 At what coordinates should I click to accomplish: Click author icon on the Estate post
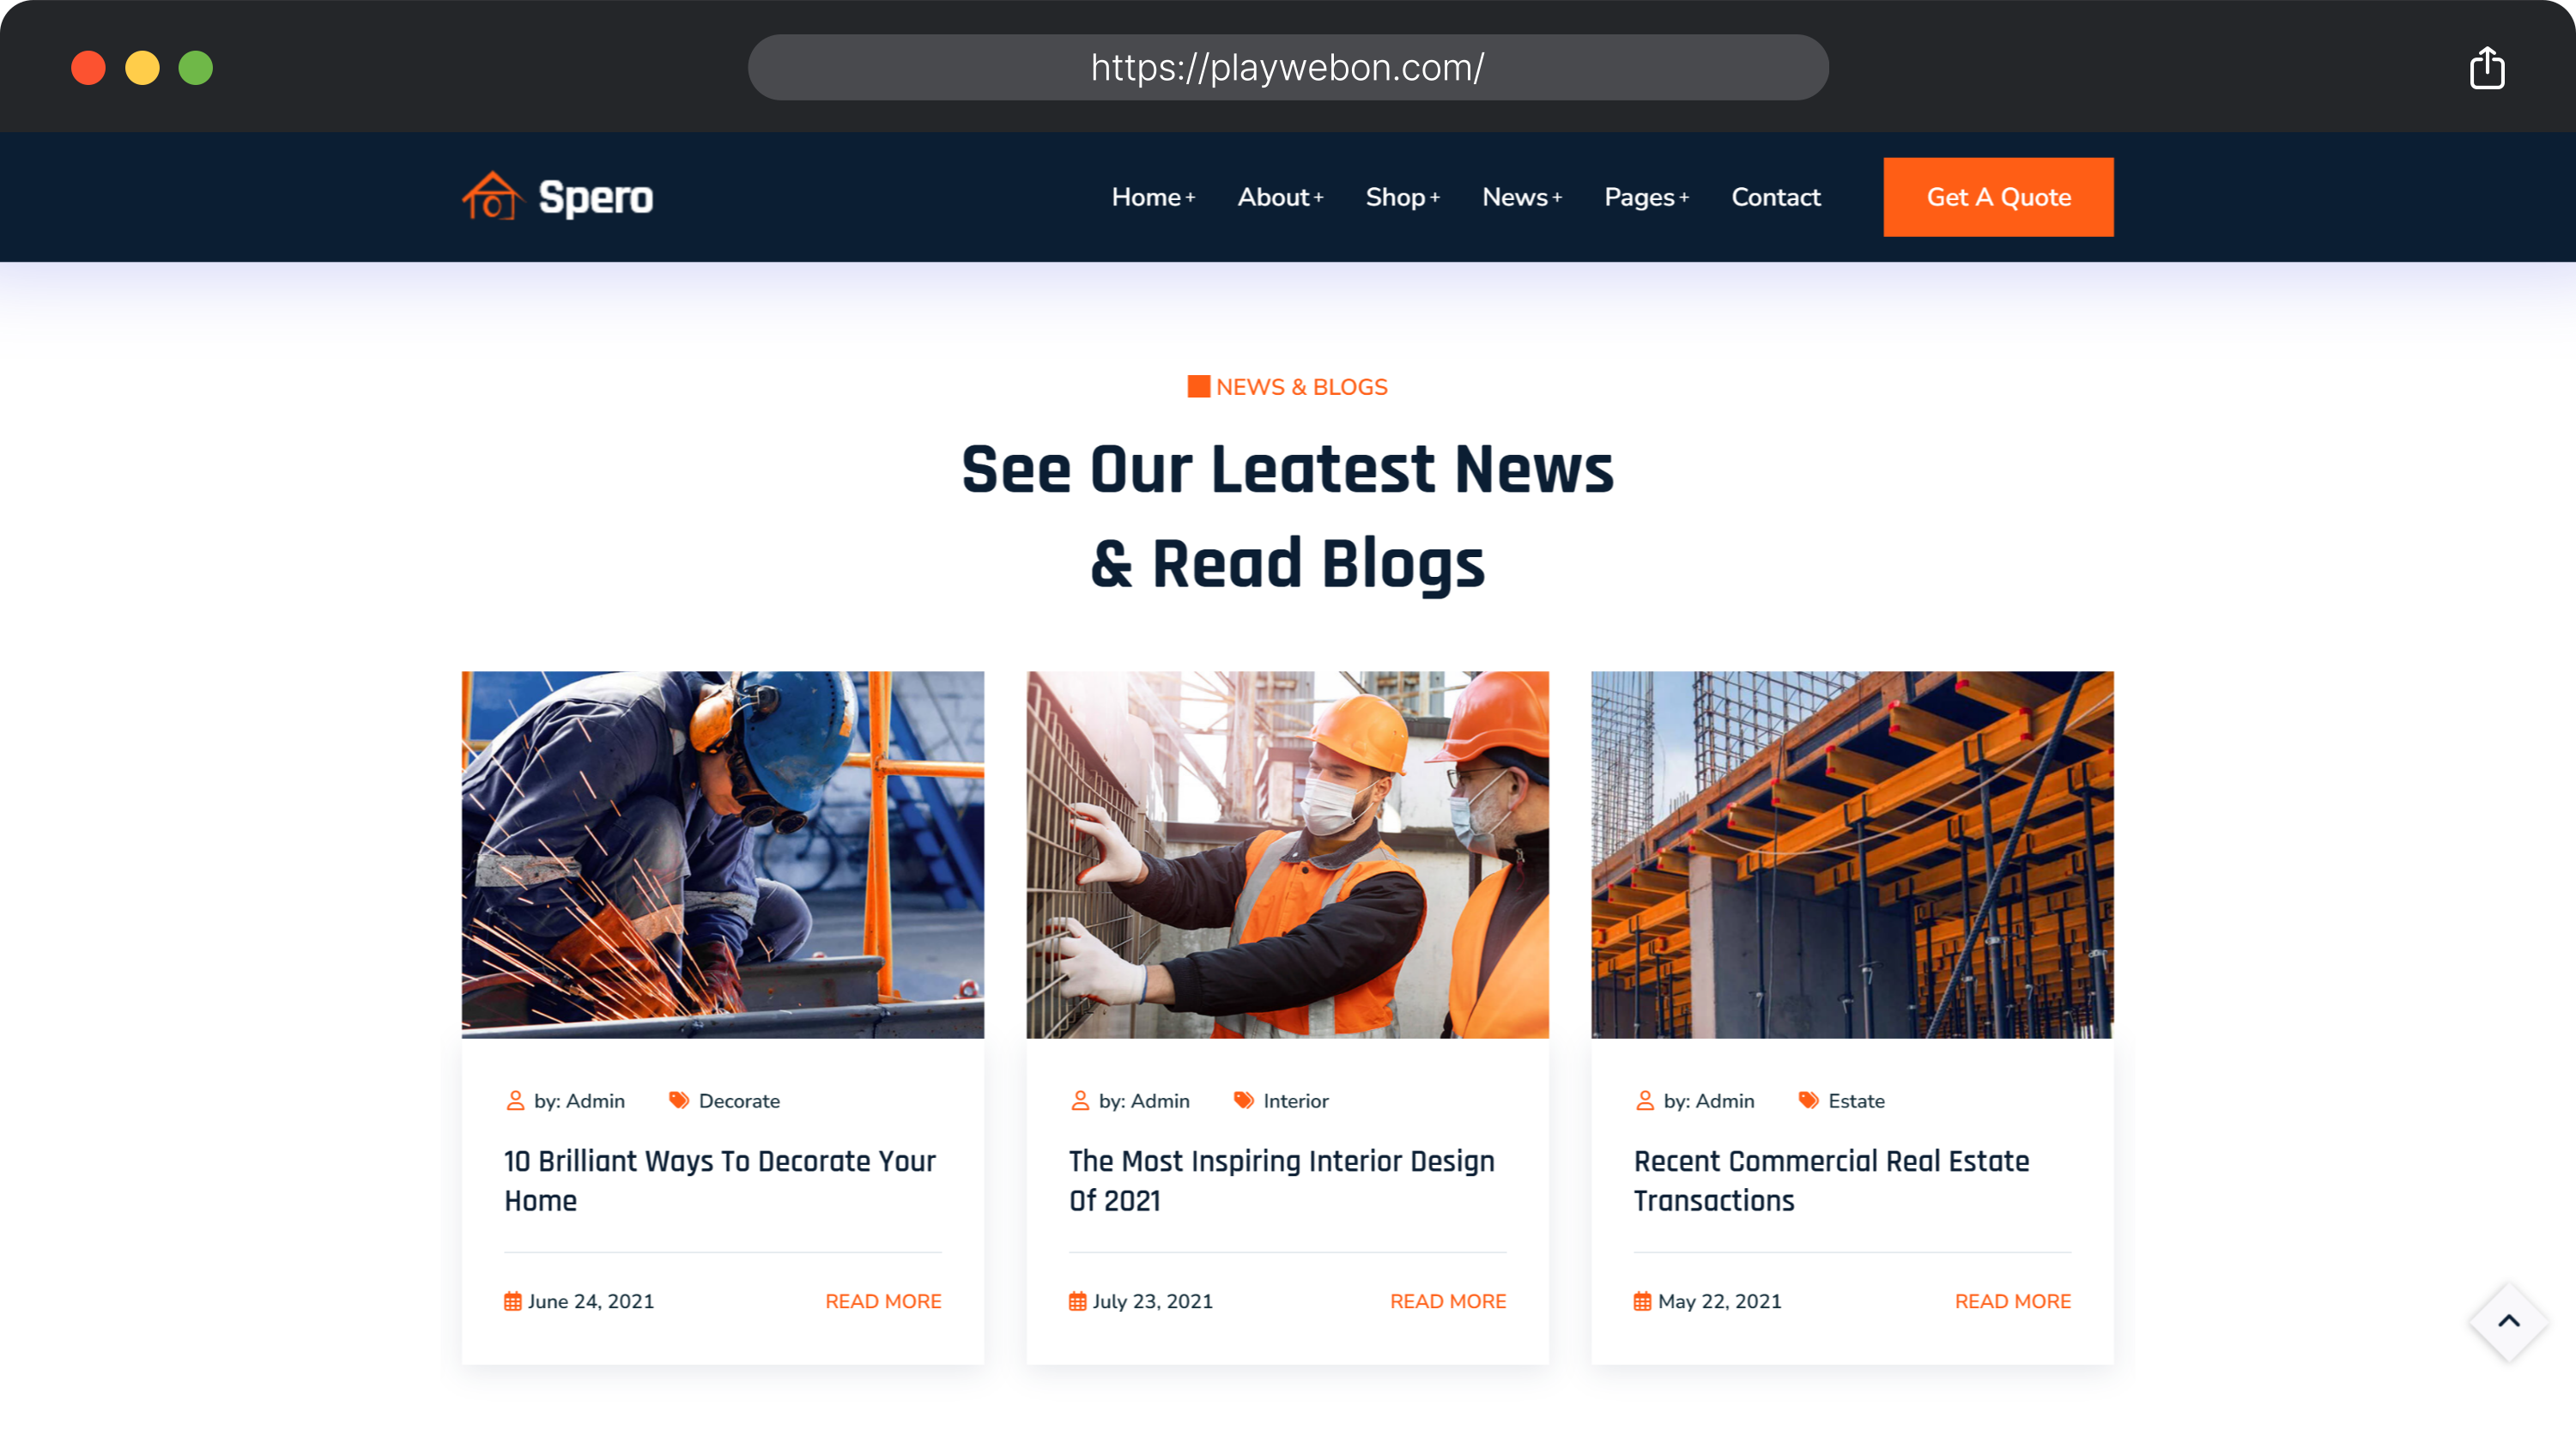click(1644, 1100)
